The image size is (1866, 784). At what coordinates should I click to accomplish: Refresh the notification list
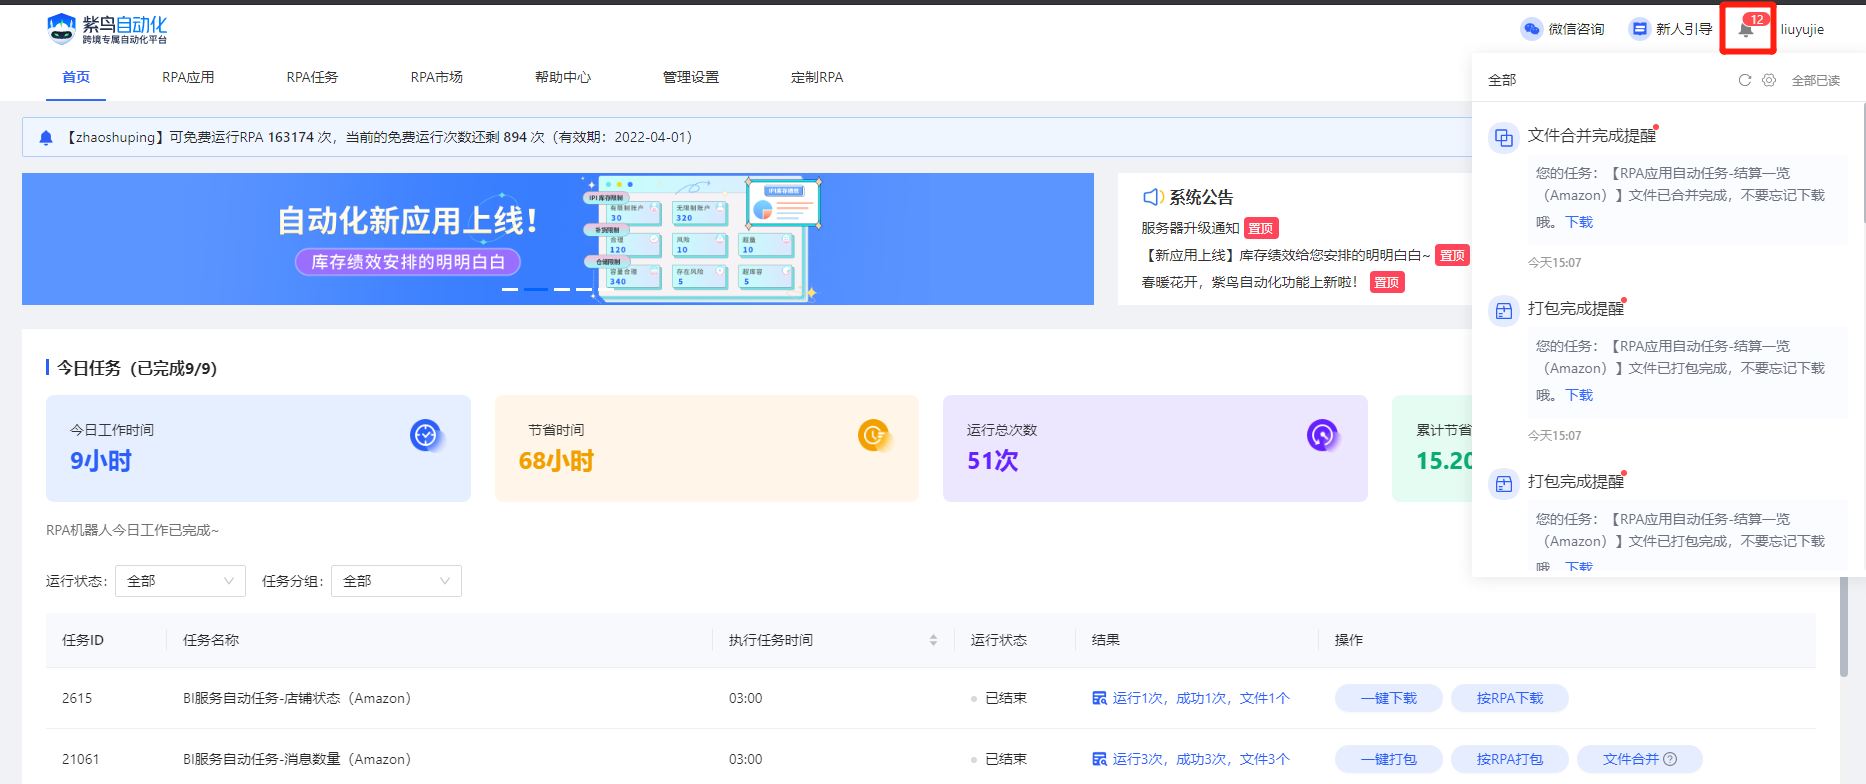[x=1745, y=80]
